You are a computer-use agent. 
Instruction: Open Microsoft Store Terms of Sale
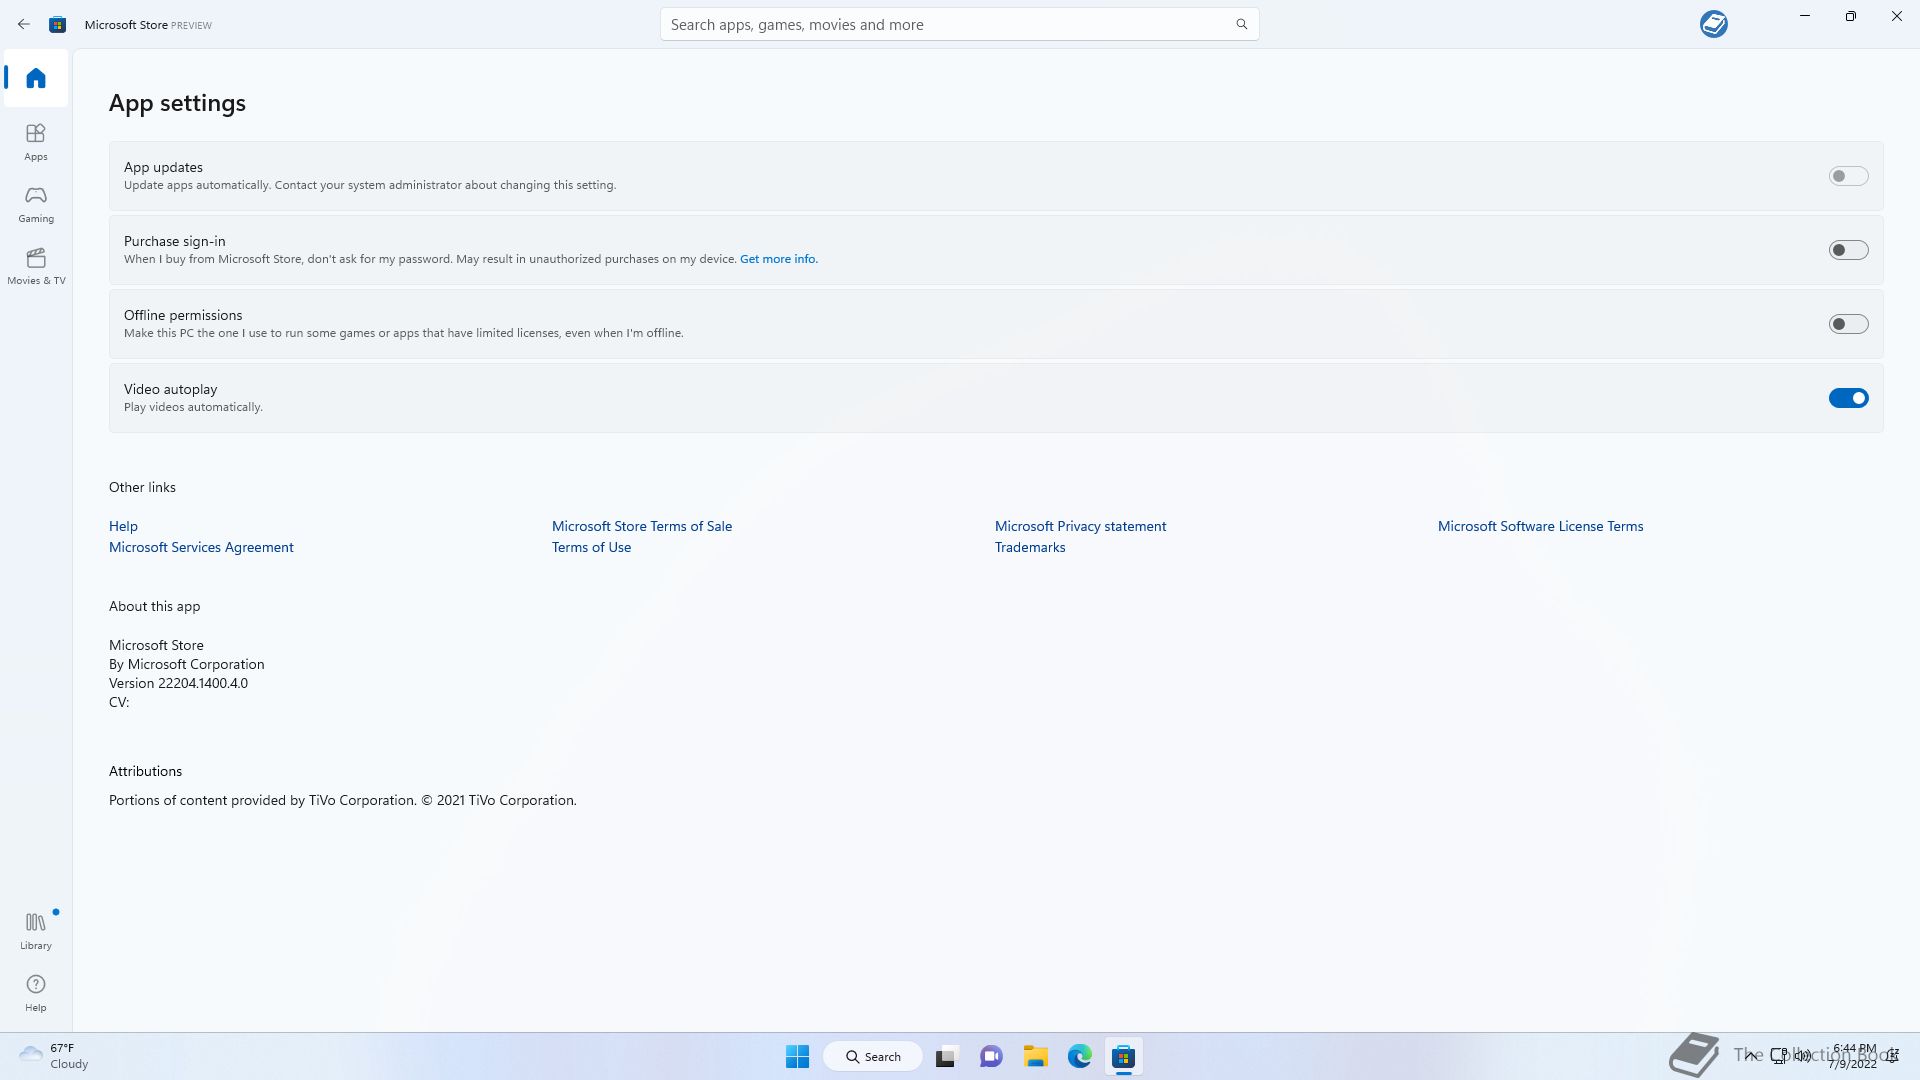[642, 526]
